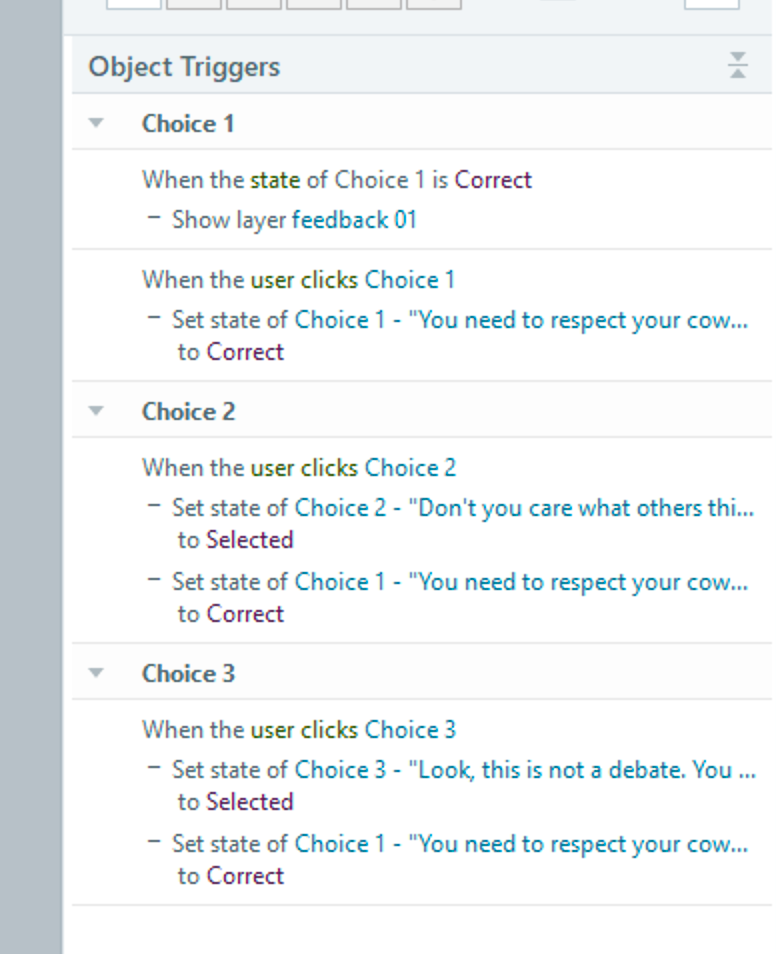The width and height of the screenshot is (776, 954).
Task: Select the Choice 3 group header label
Action: (188, 673)
